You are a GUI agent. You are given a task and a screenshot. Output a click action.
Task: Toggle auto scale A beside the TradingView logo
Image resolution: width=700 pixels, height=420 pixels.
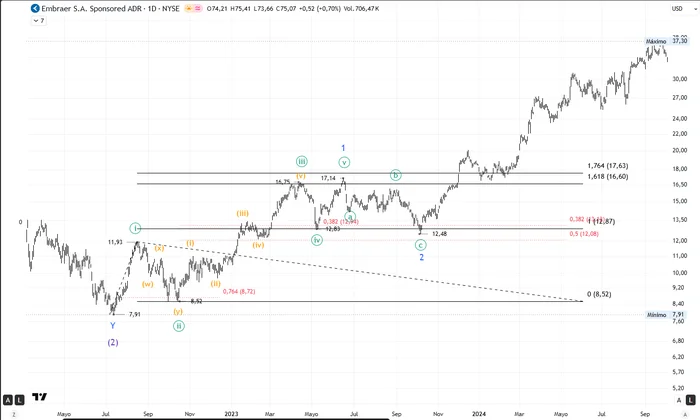(x=8, y=400)
